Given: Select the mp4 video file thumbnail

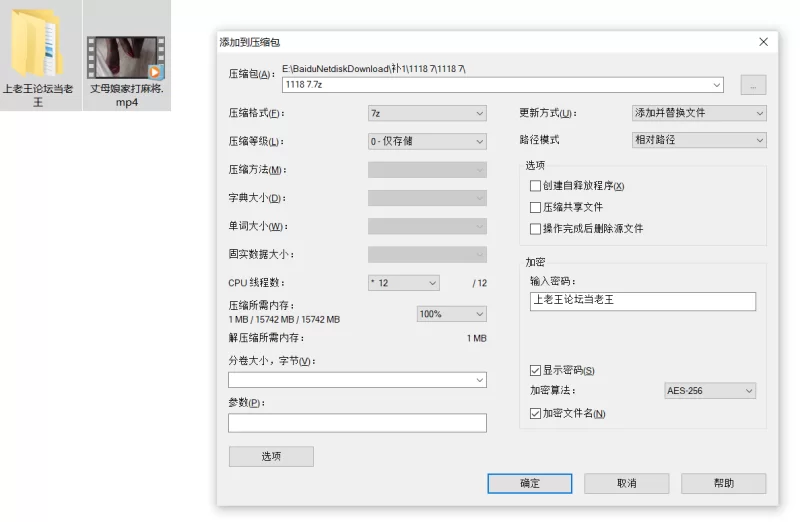Looking at the screenshot, I should (x=125, y=57).
